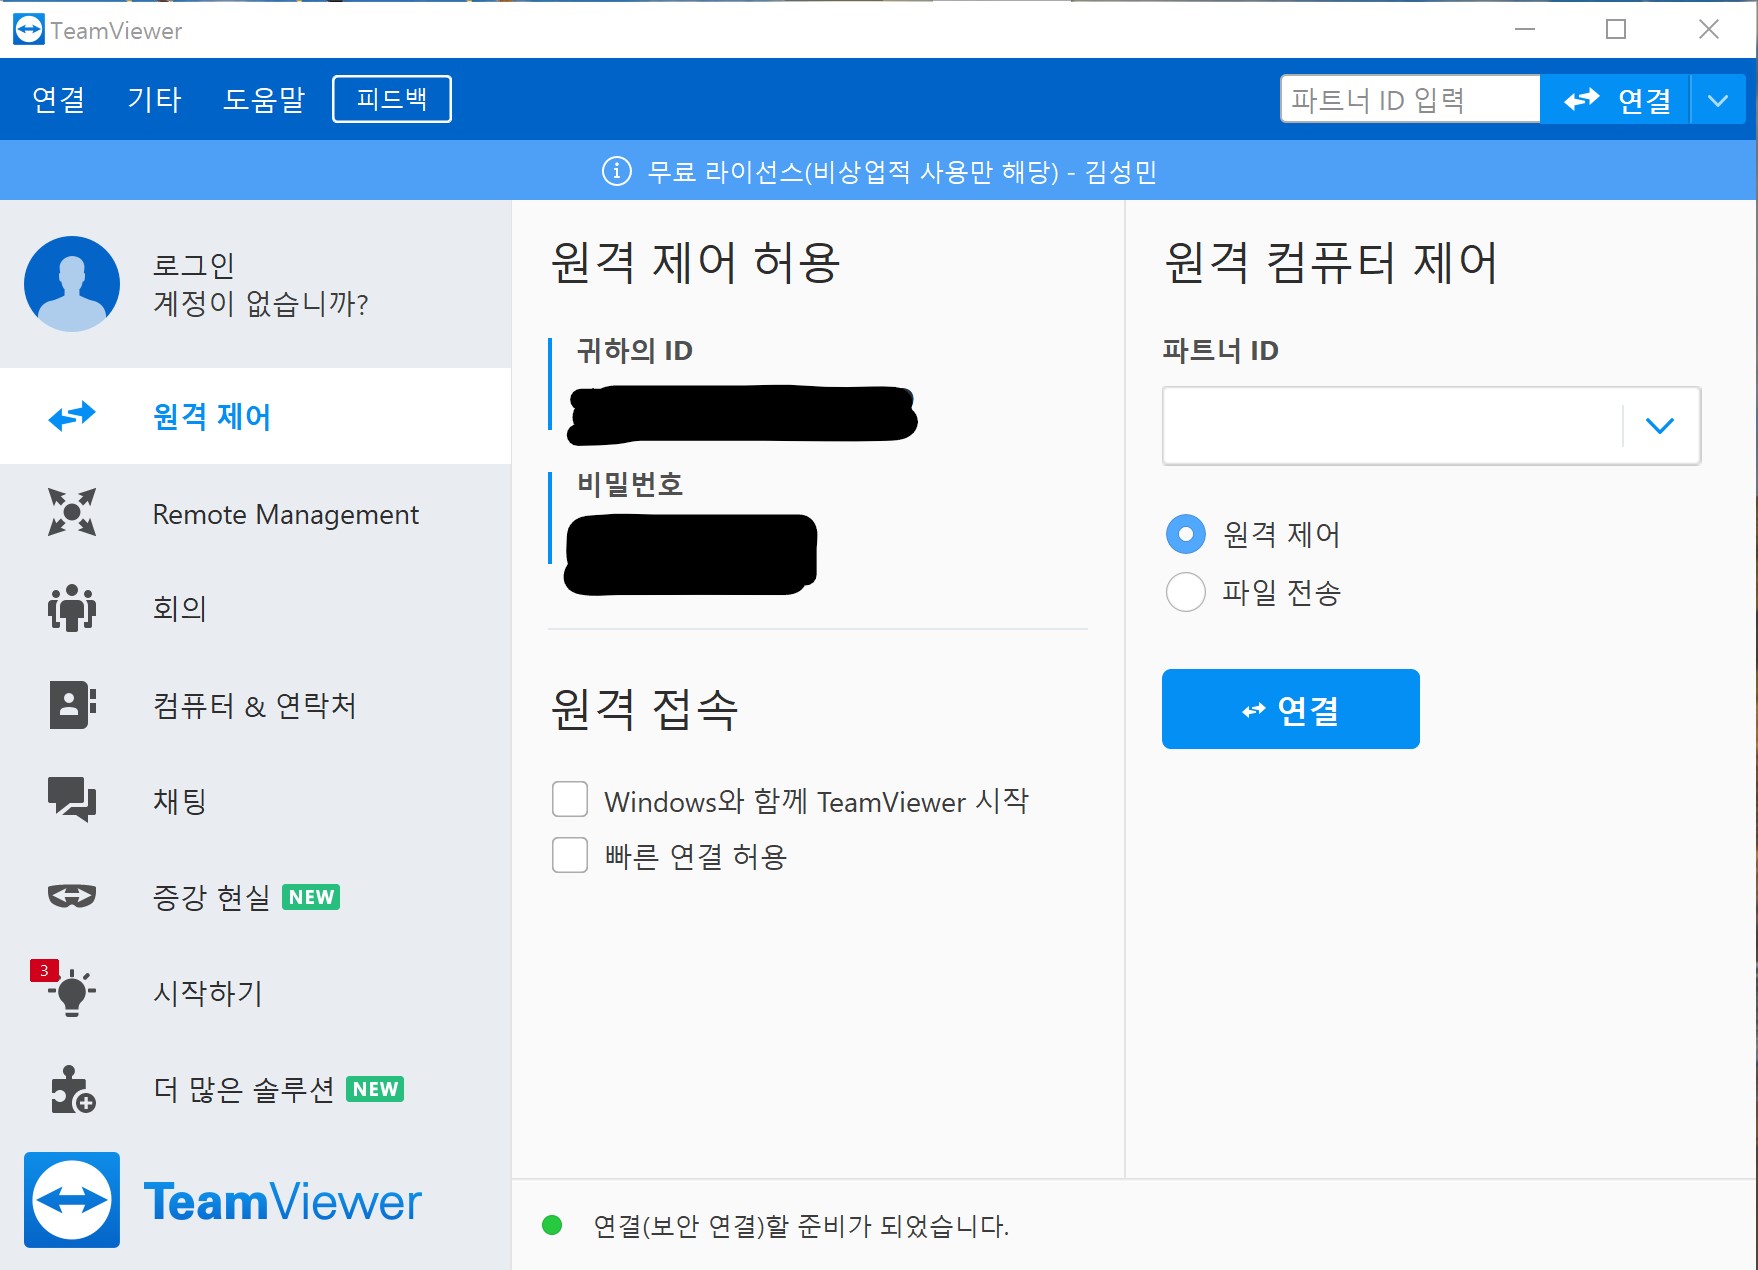The image size is (1758, 1270).
Task: Click the toolbar 연결 button
Action: (x=1616, y=100)
